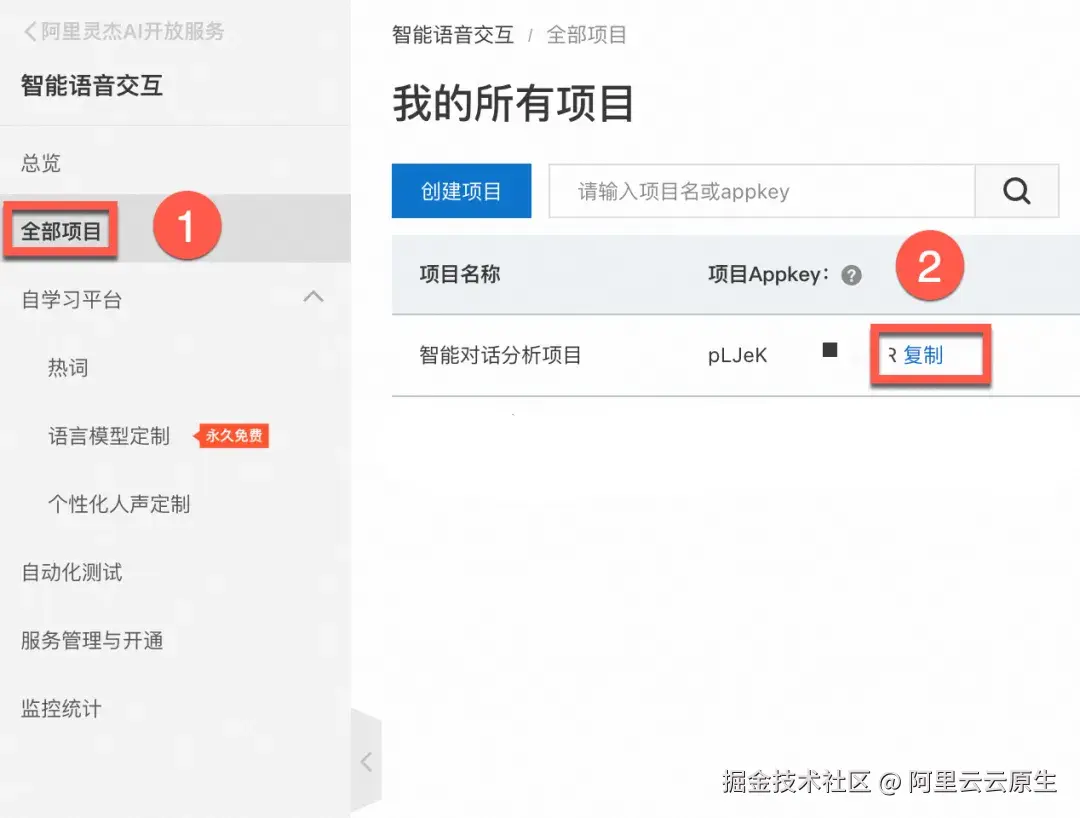The height and width of the screenshot is (818, 1080).
Task: Click the 永久免费 badge beside 语言模型定制
Action: [x=232, y=435]
